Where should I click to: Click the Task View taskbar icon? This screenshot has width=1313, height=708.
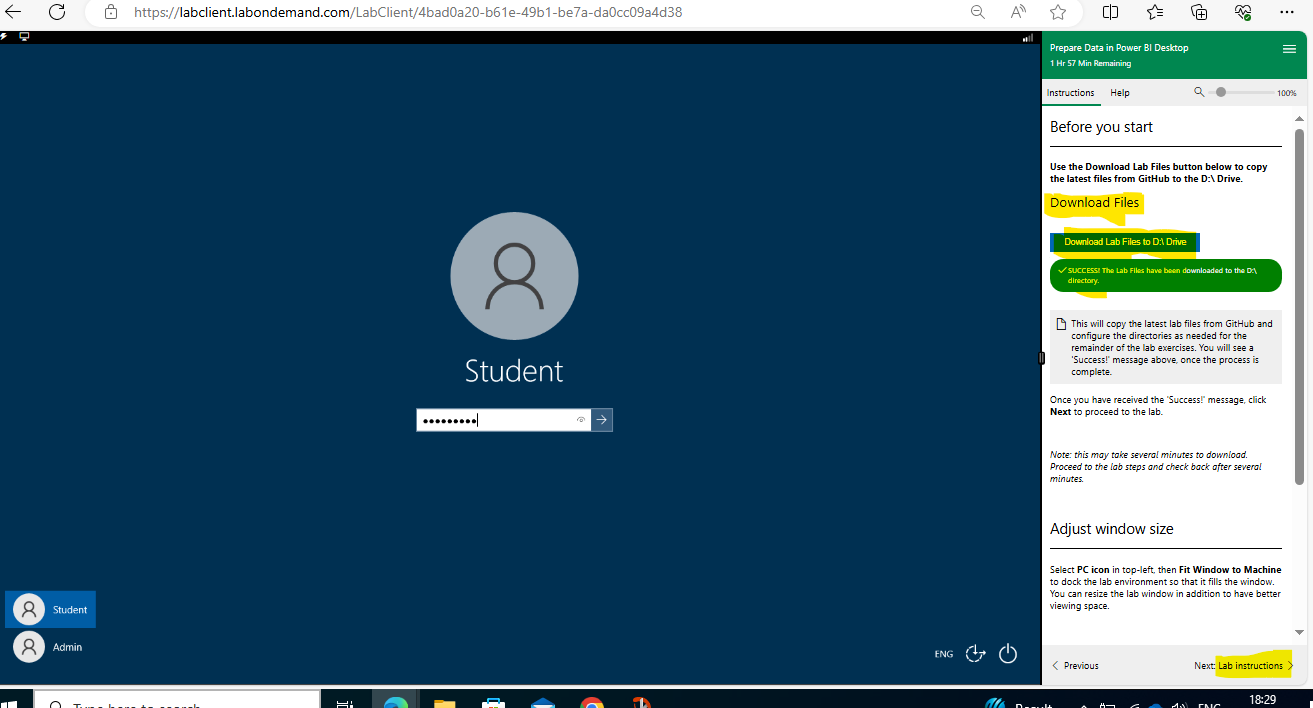point(344,703)
